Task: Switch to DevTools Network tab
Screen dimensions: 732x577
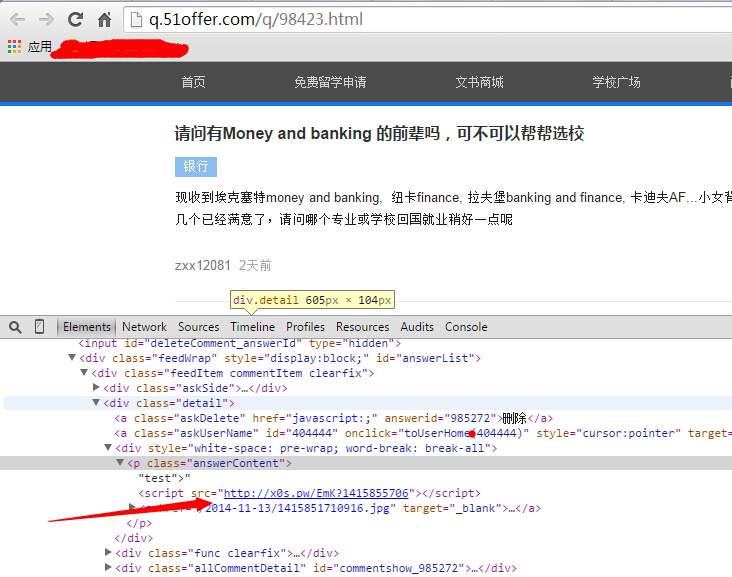Action: [144, 327]
